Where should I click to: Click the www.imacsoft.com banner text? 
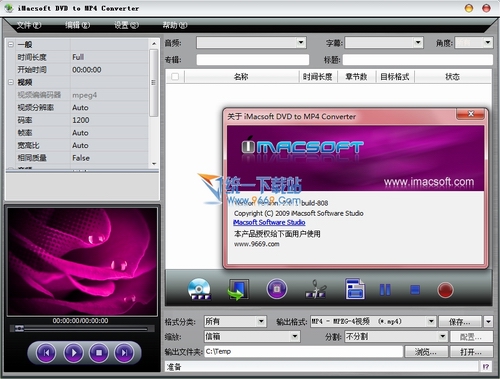point(429,182)
